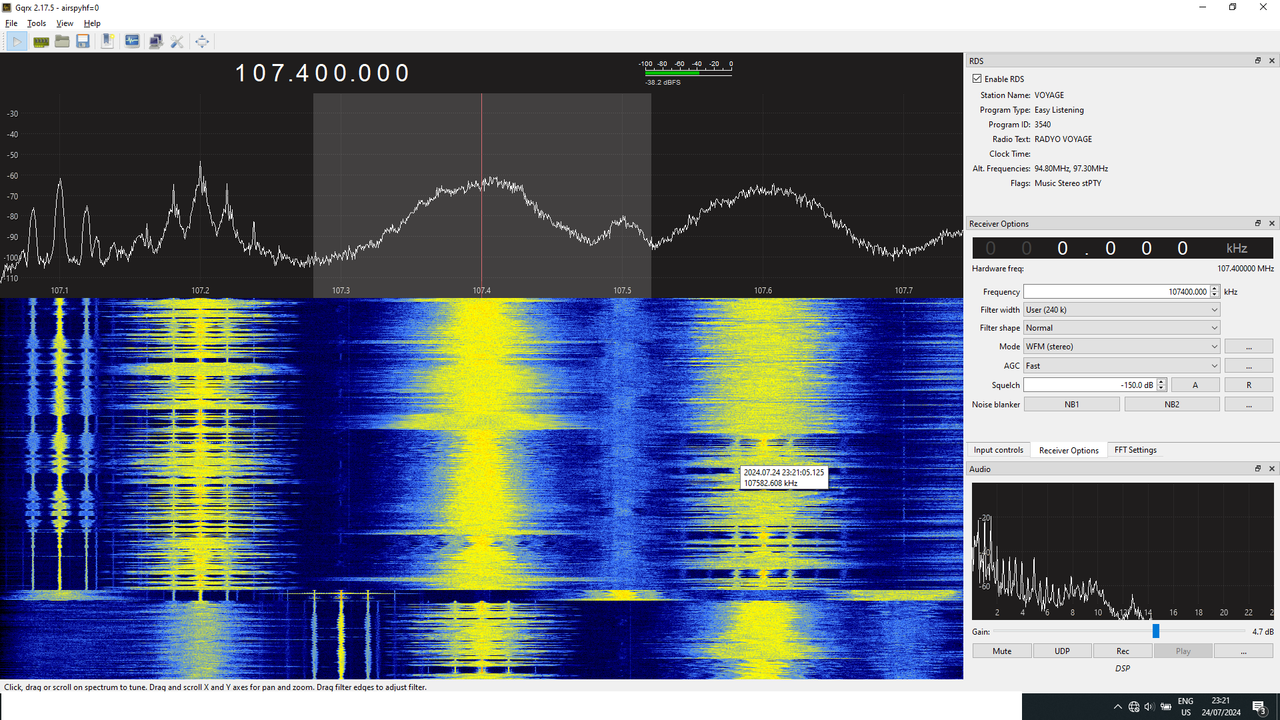Screen dimensions: 1280x720
Task: Open the File menu
Action: (11, 23)
